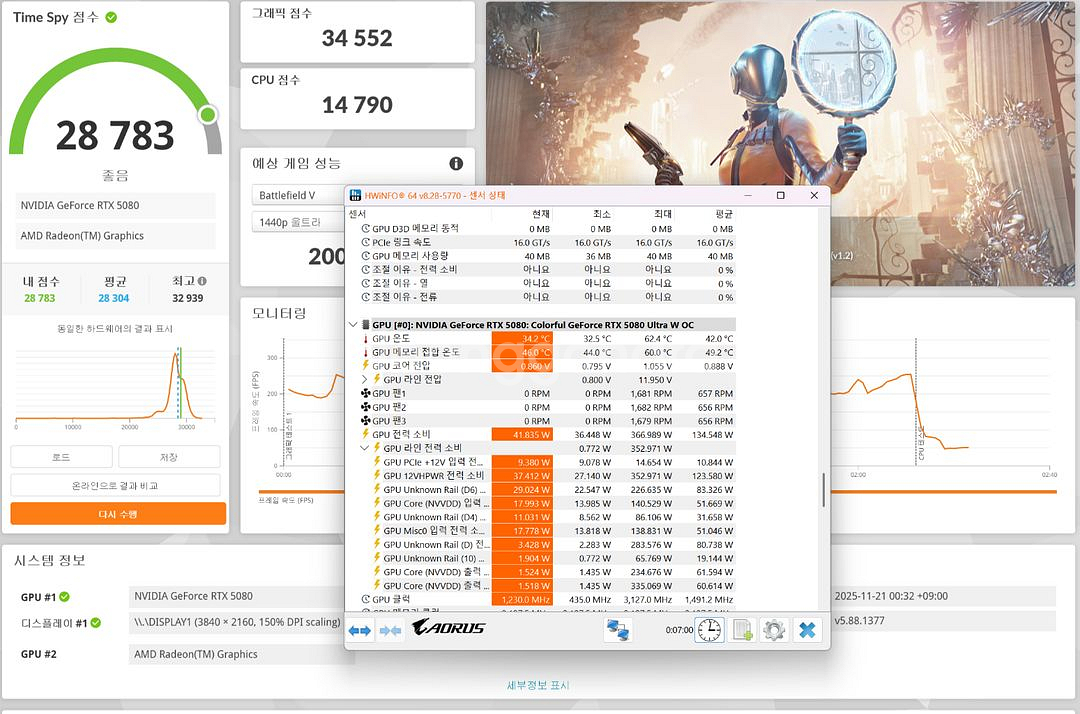Screen dimensions: 1080x714
Task: Click the fan icon next to GPU 팬1
Action: tap(364, 392)
